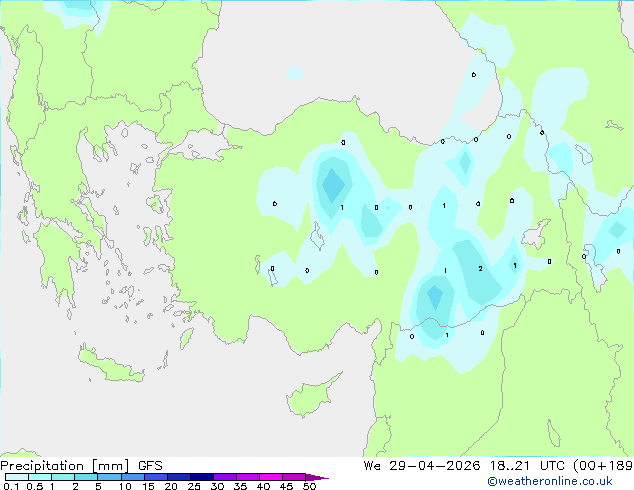
Task: Click the 20–25 mm legend swatch
Action: 178,477
